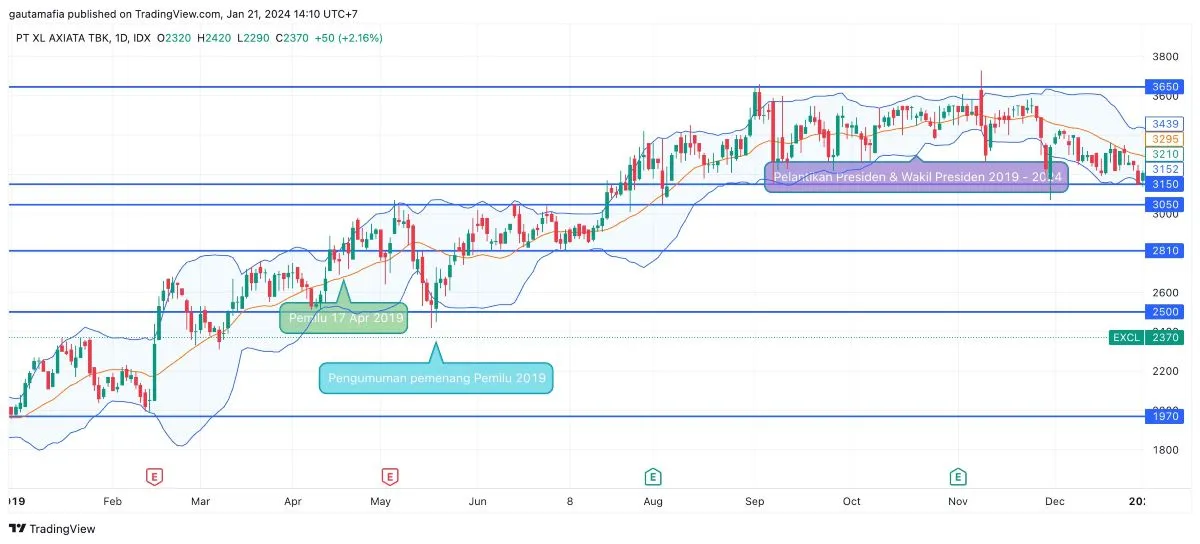Click the green 2370 last price label
1200x544 pixels.
[x=1165, y=338]
